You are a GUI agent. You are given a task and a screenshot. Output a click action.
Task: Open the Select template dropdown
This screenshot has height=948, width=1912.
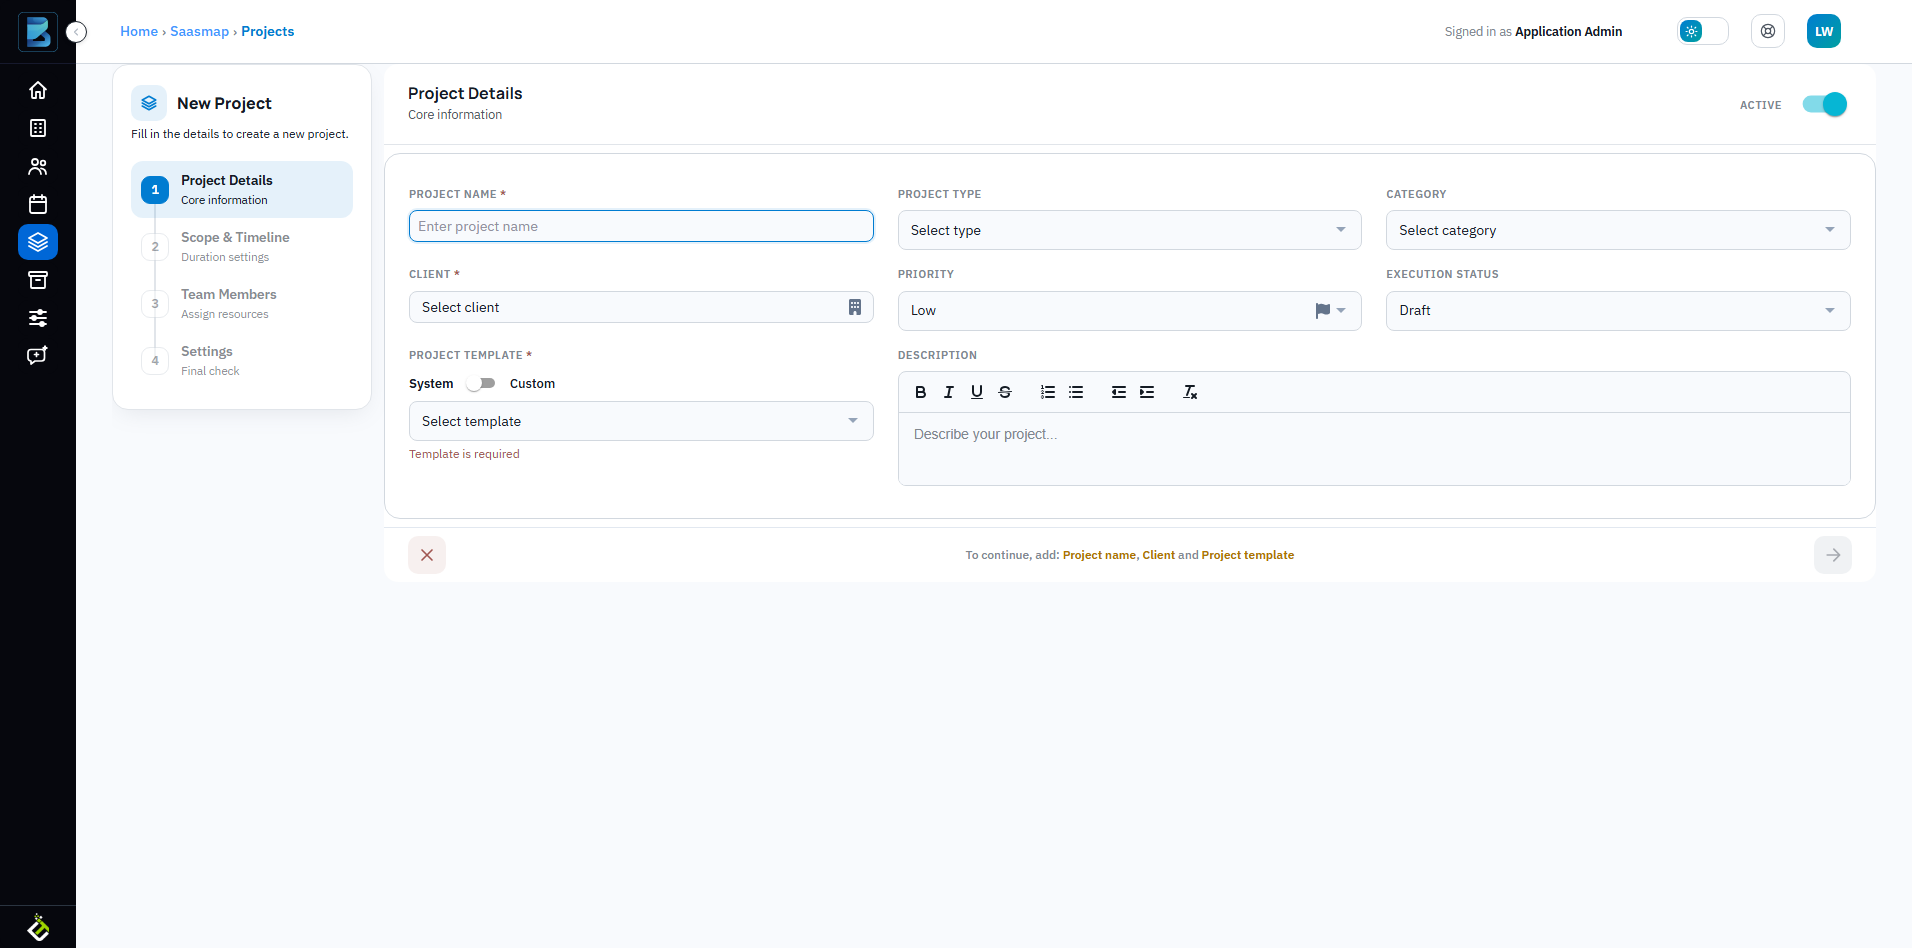point(641,421)
